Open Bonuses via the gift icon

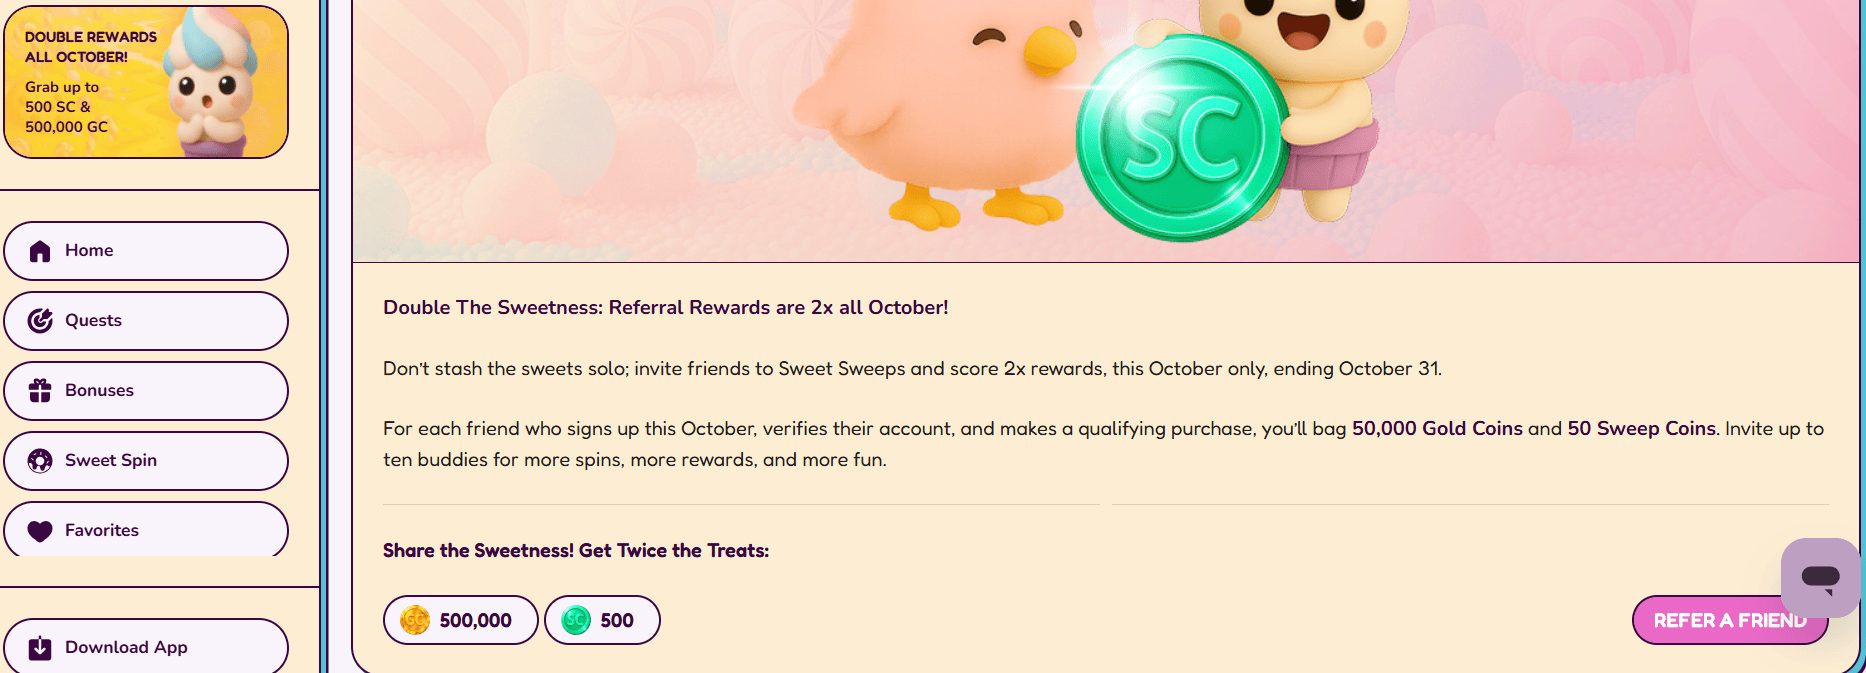pos(38,390)
